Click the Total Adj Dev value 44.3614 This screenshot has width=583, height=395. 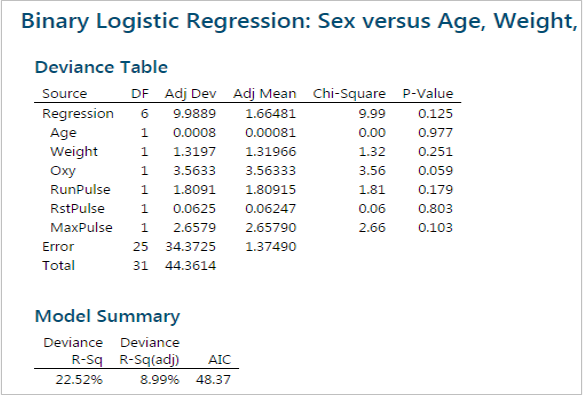pos(190,266)
